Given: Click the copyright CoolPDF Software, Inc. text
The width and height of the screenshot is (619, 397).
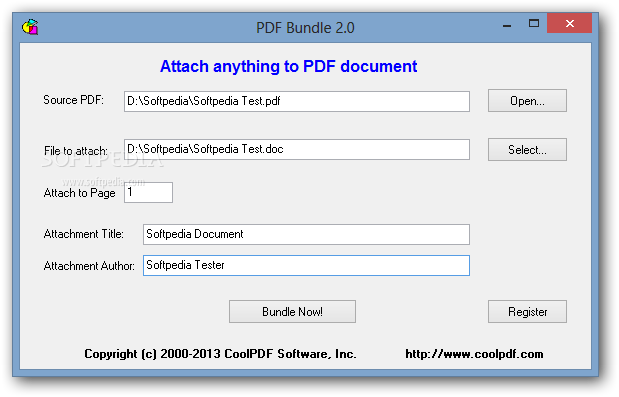Looking at the screenshot, I should pos(220,354).
